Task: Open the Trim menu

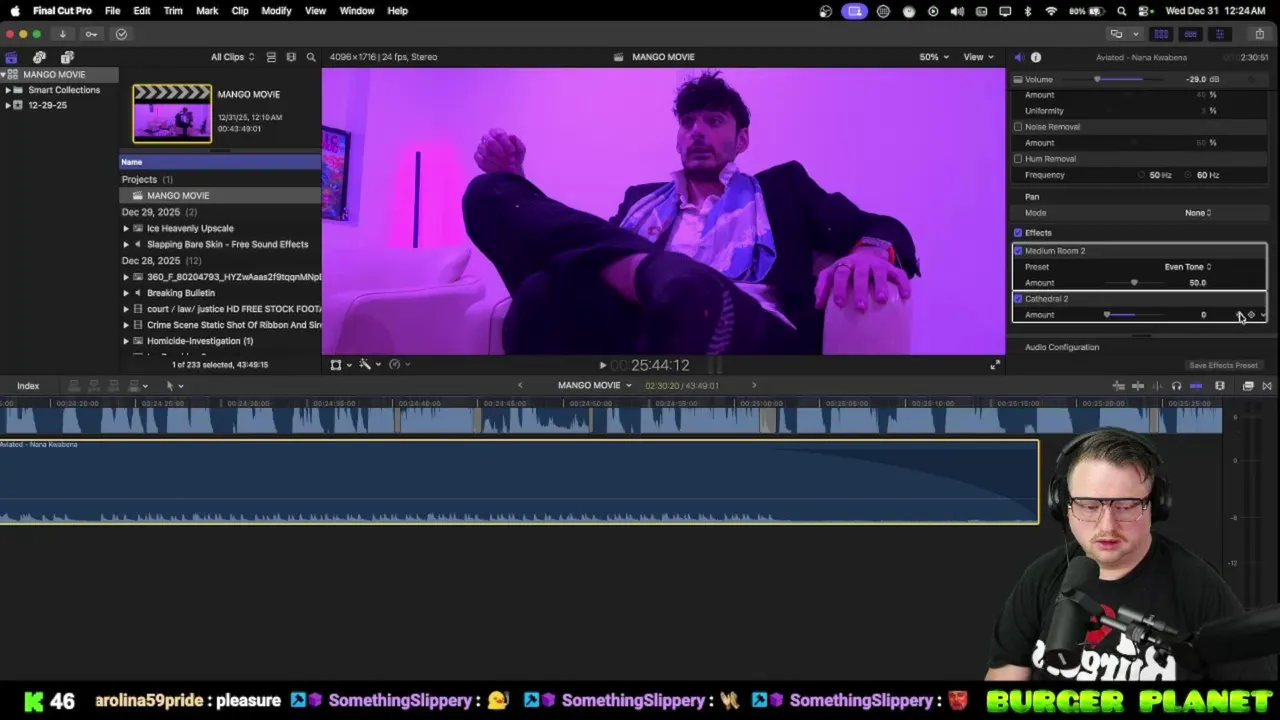Action: (x=173, y=11)
